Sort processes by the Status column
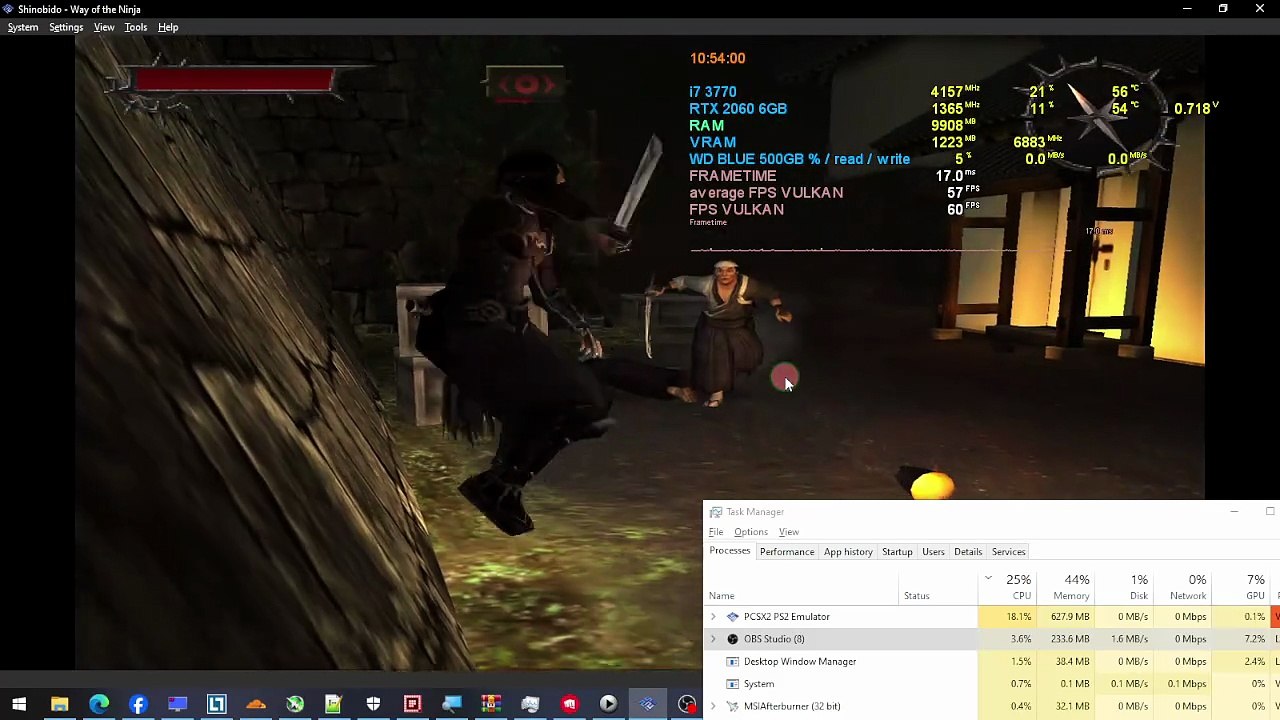 coord(917,596)
